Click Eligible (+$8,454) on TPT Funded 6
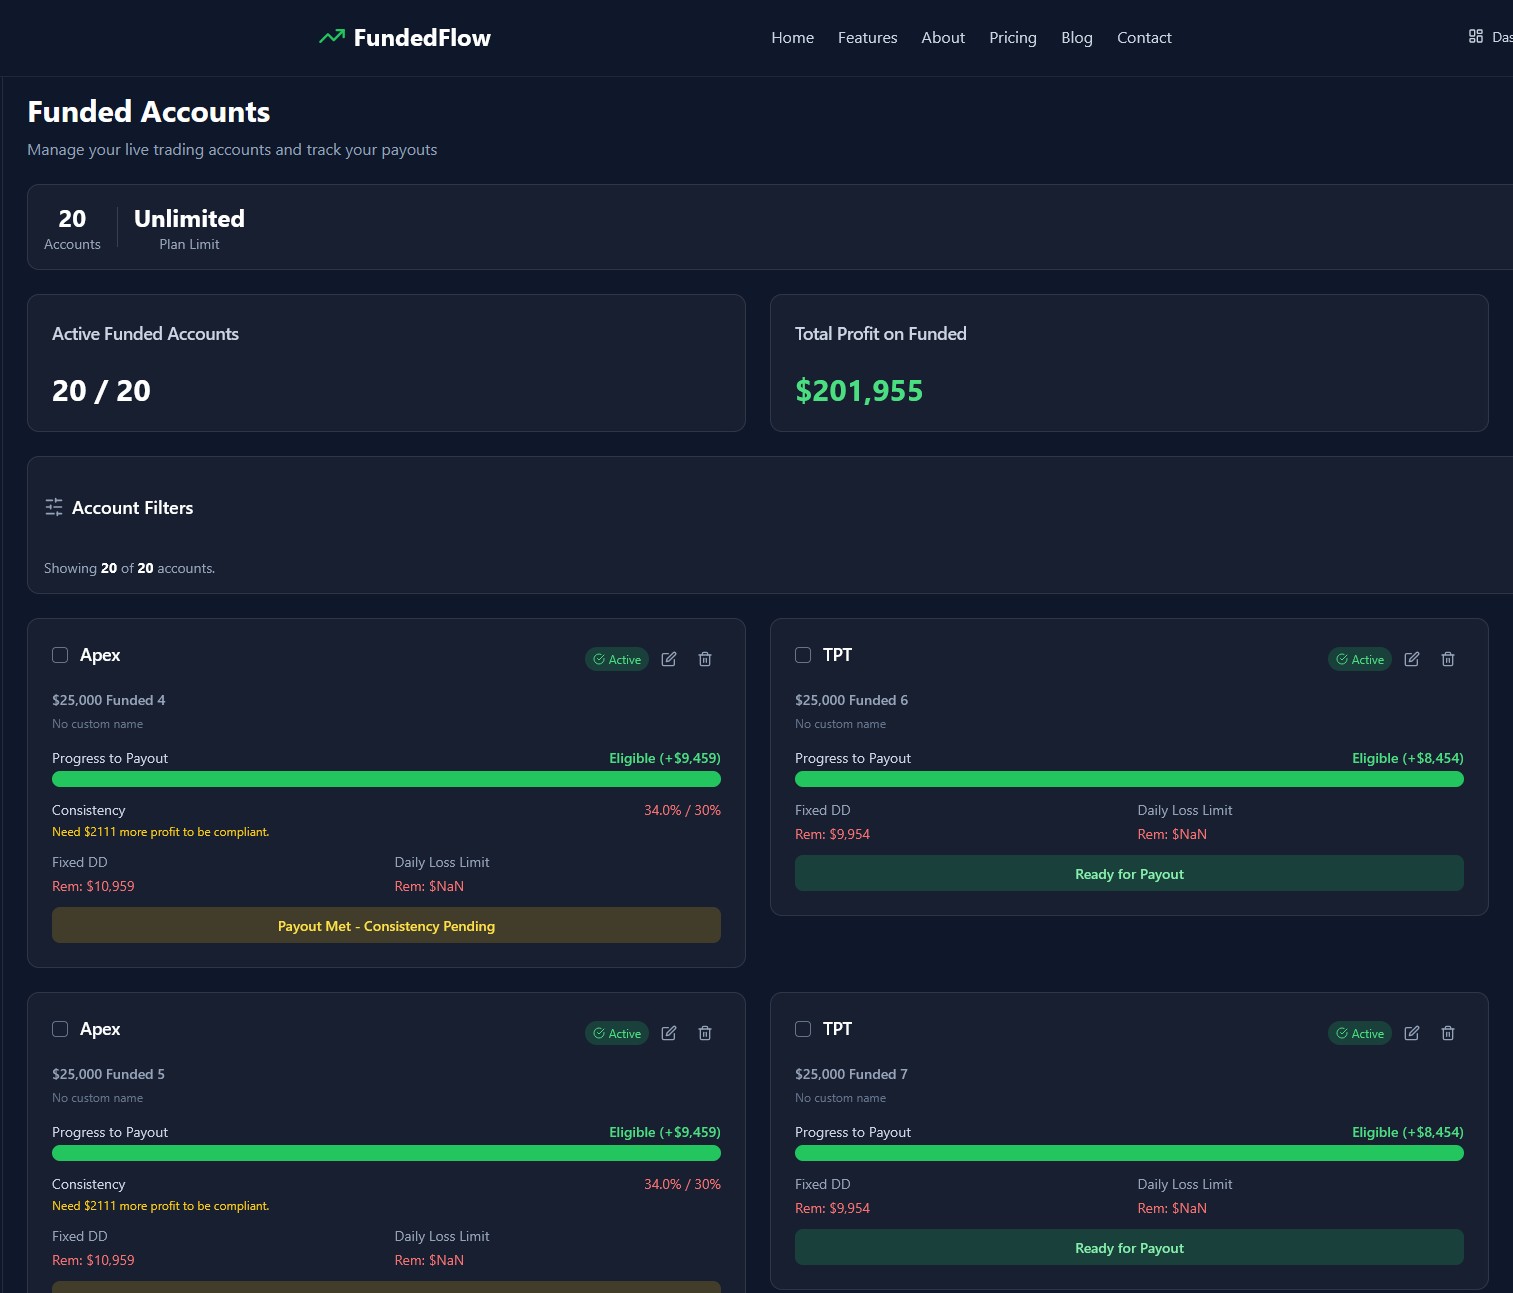Viewport: 1513px width, 1293px height. coord(1408,758)
